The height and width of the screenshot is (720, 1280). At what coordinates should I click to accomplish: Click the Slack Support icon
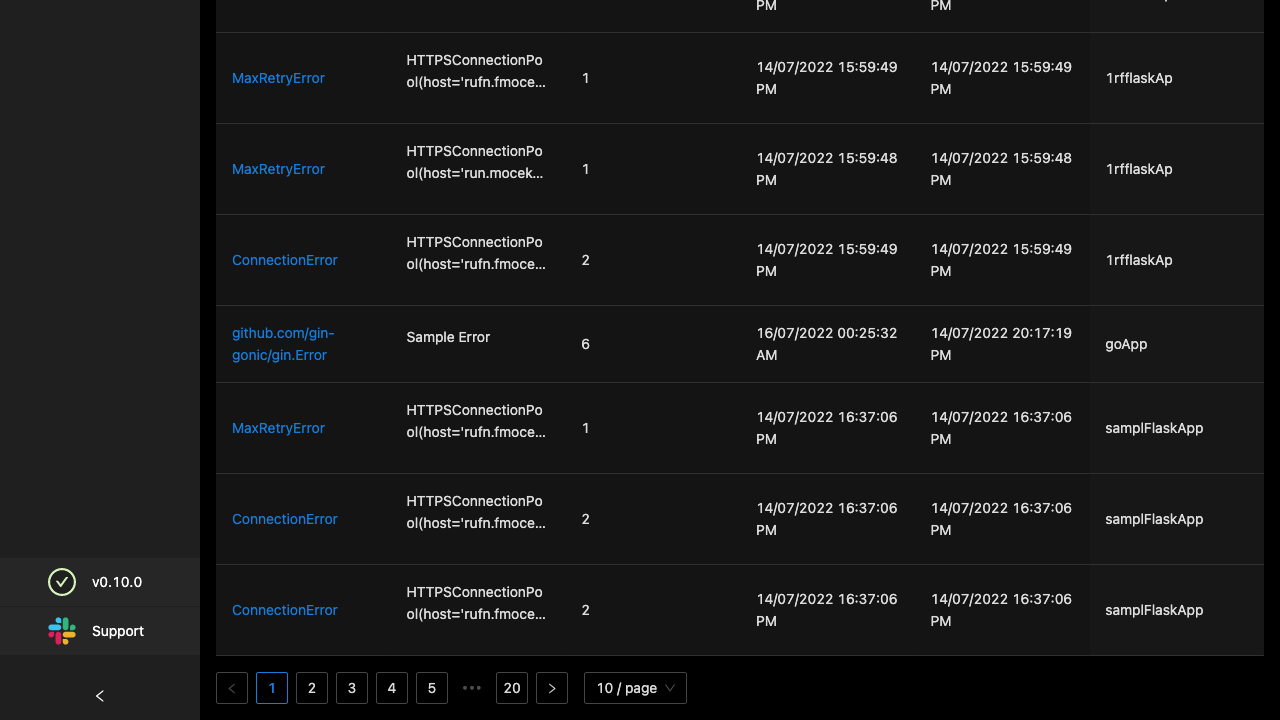click(x=62, y=631)
